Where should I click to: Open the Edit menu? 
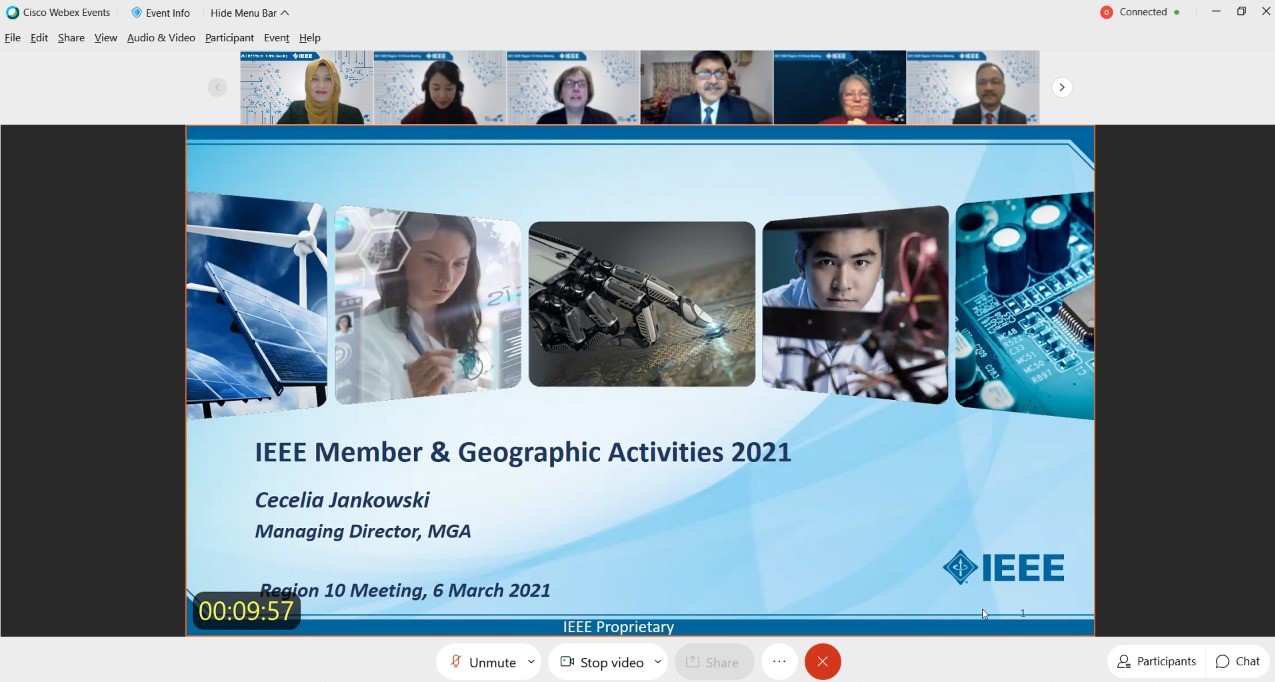pyautogui.click(x=39, y=38)
